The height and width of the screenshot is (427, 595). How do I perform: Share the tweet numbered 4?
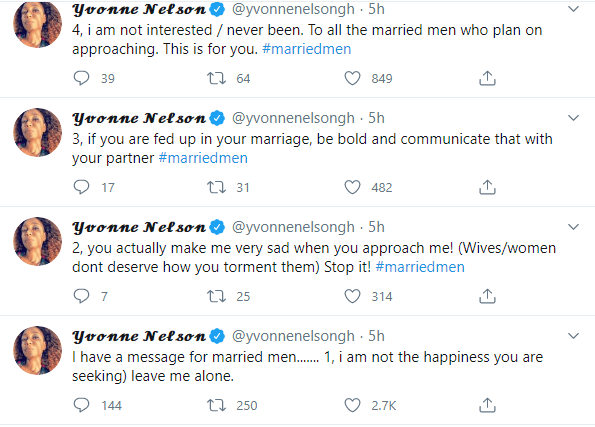tap(487, 78)
